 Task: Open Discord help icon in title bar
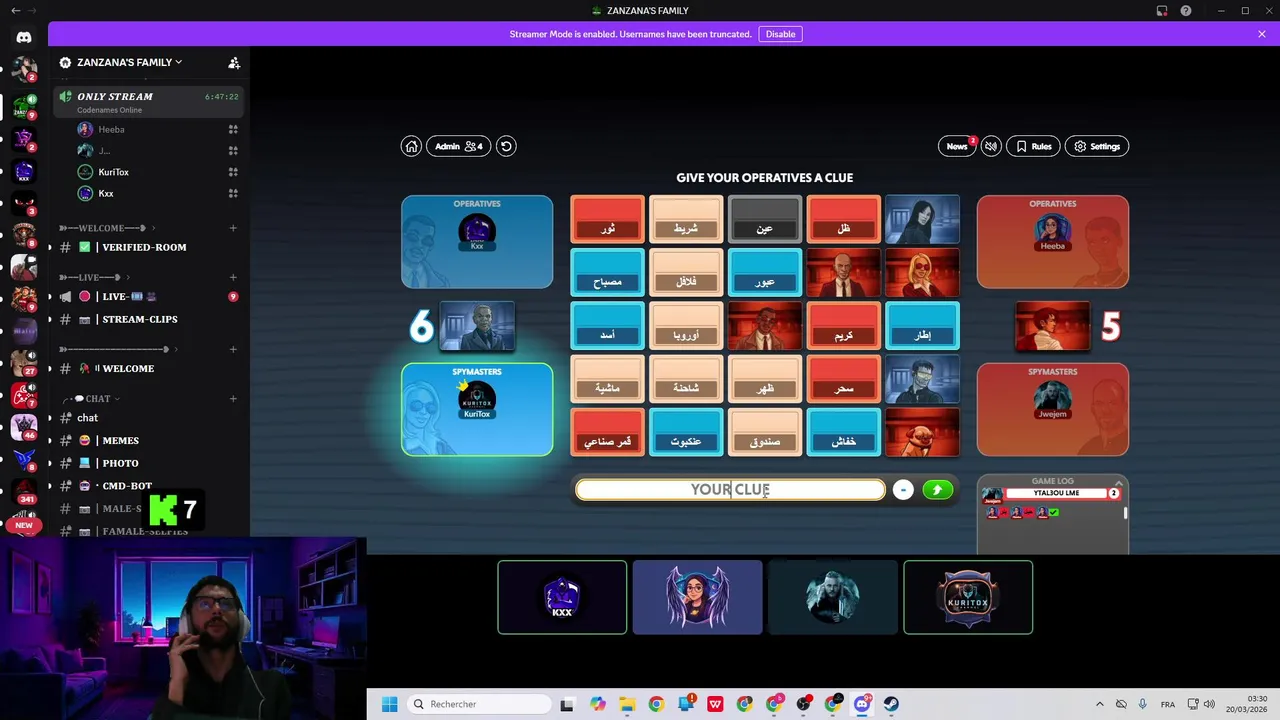pos(1186,10)
